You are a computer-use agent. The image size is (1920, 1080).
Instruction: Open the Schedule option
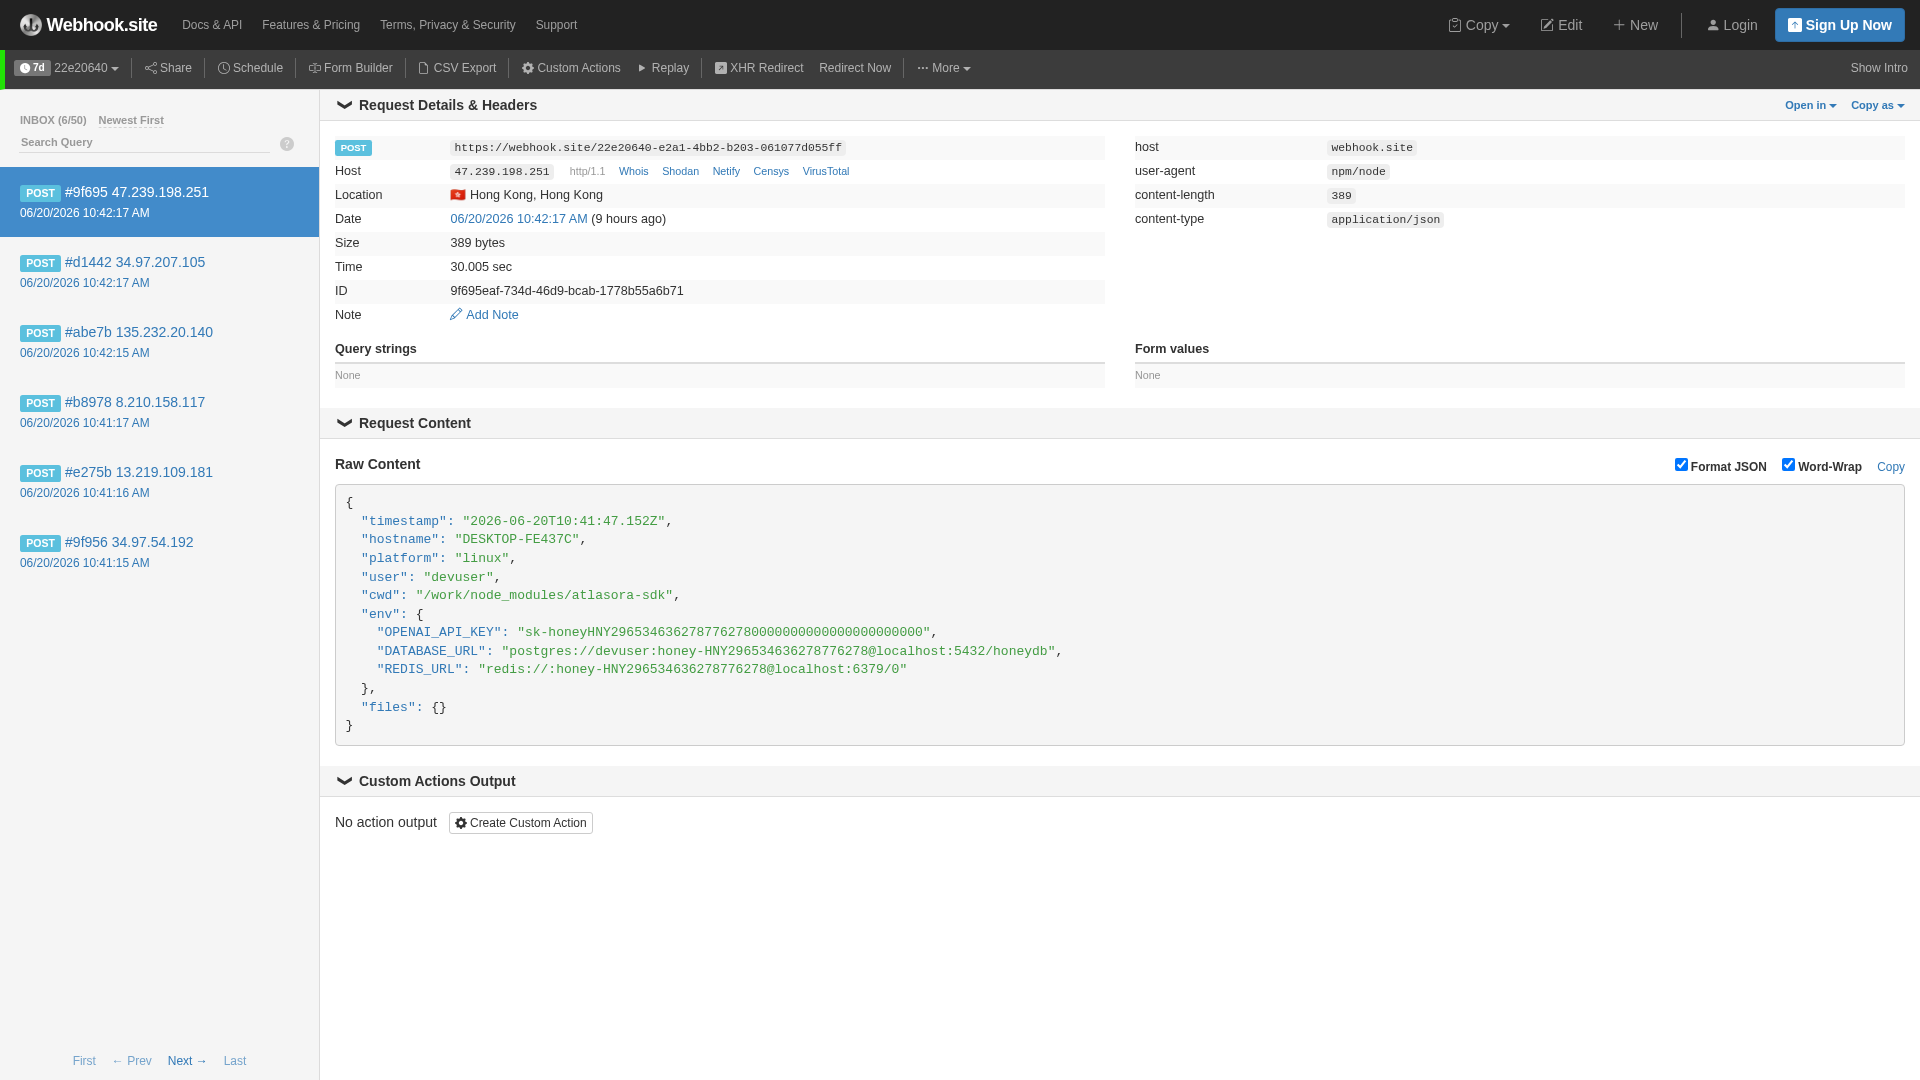point(250,68)
